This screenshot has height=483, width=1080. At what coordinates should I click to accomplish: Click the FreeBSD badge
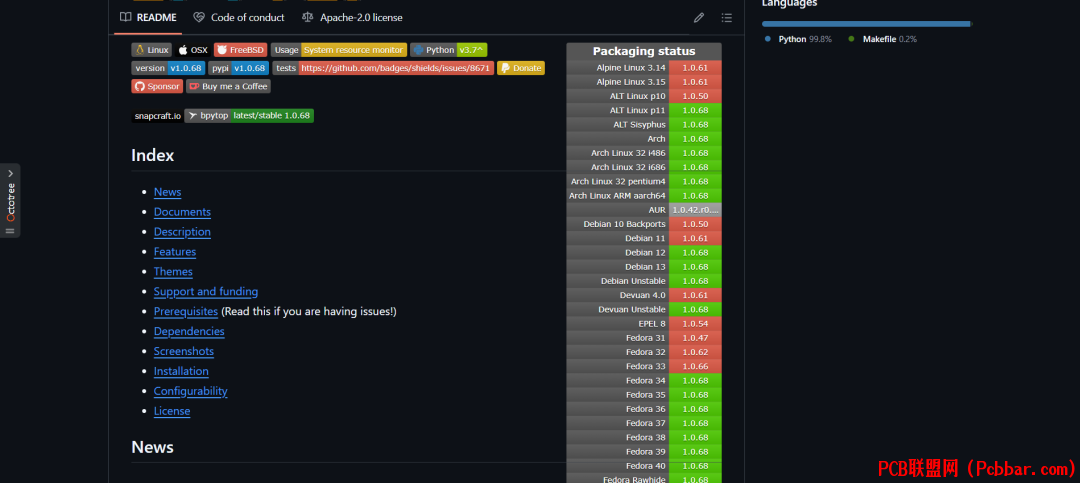coord(240,50)
